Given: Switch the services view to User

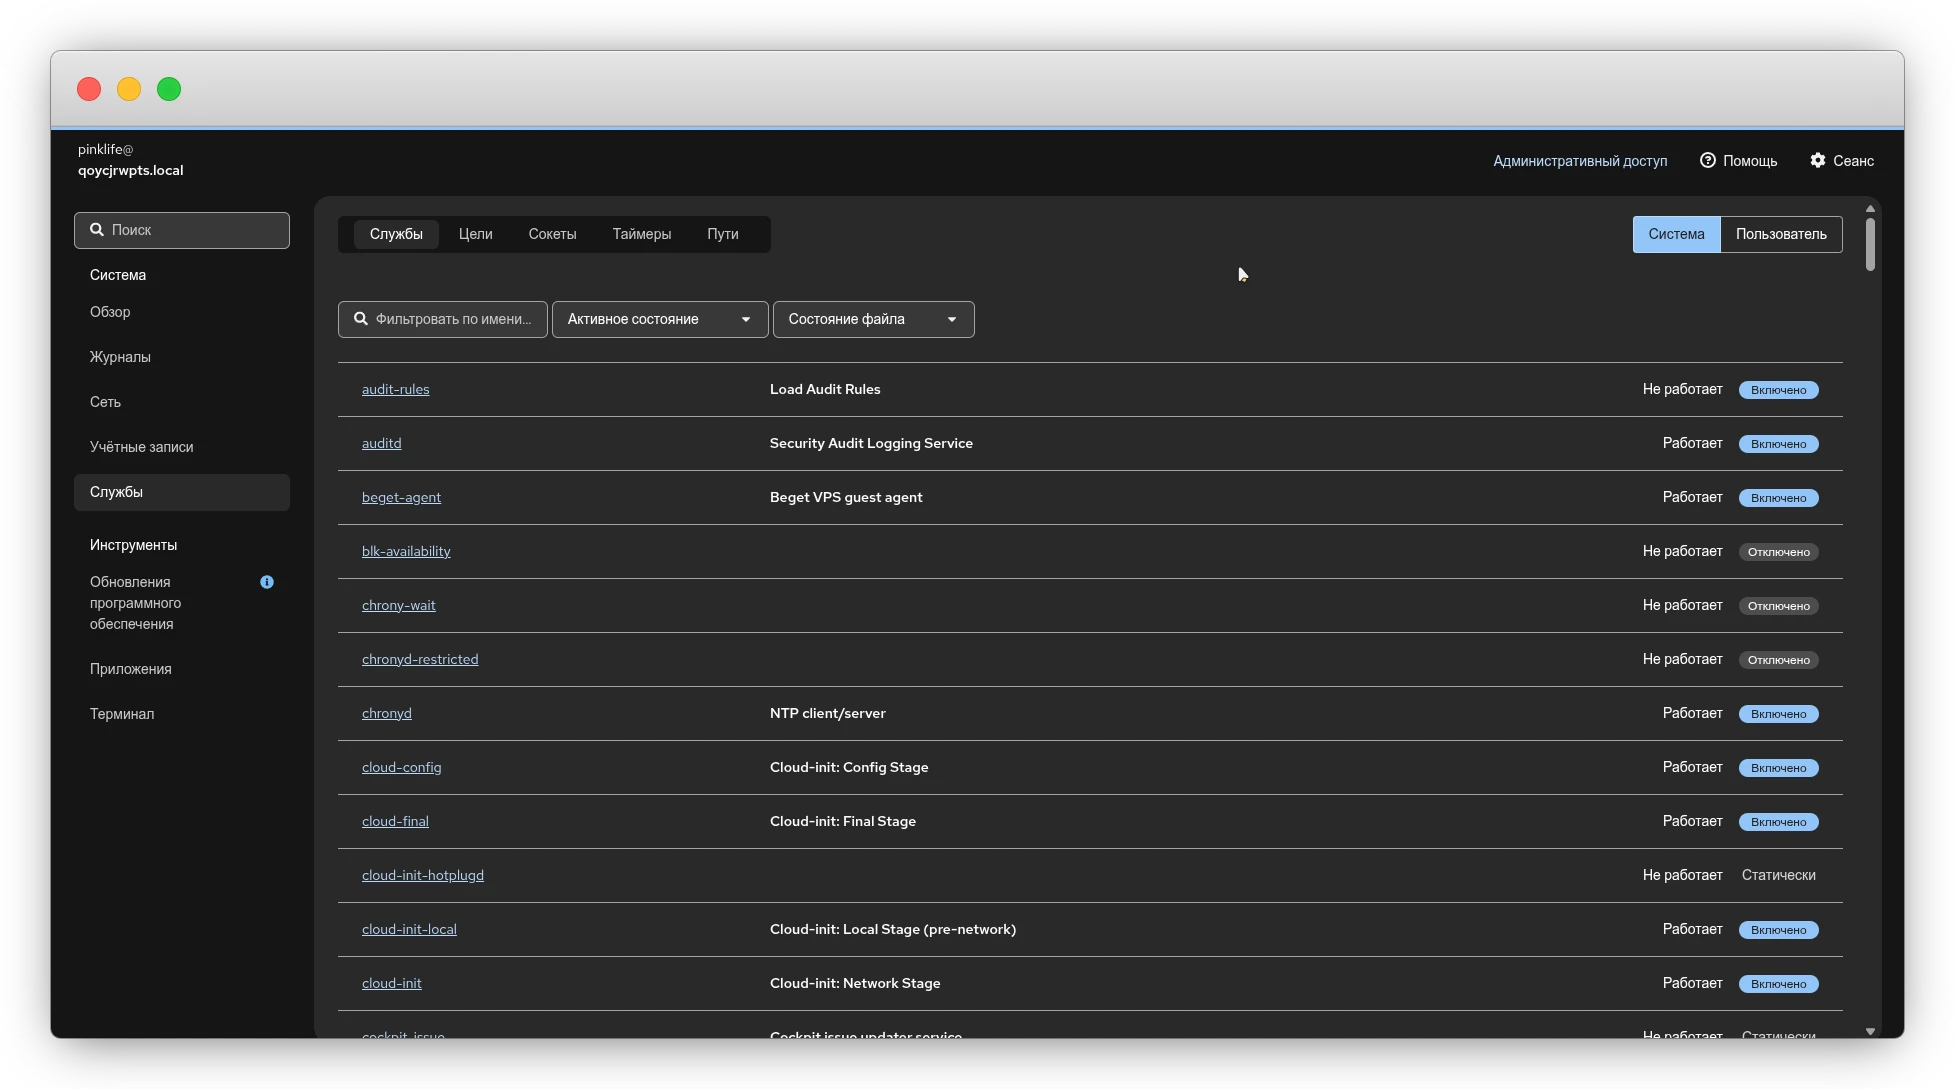Looking at the screenshot, I should coord(1780,234).
